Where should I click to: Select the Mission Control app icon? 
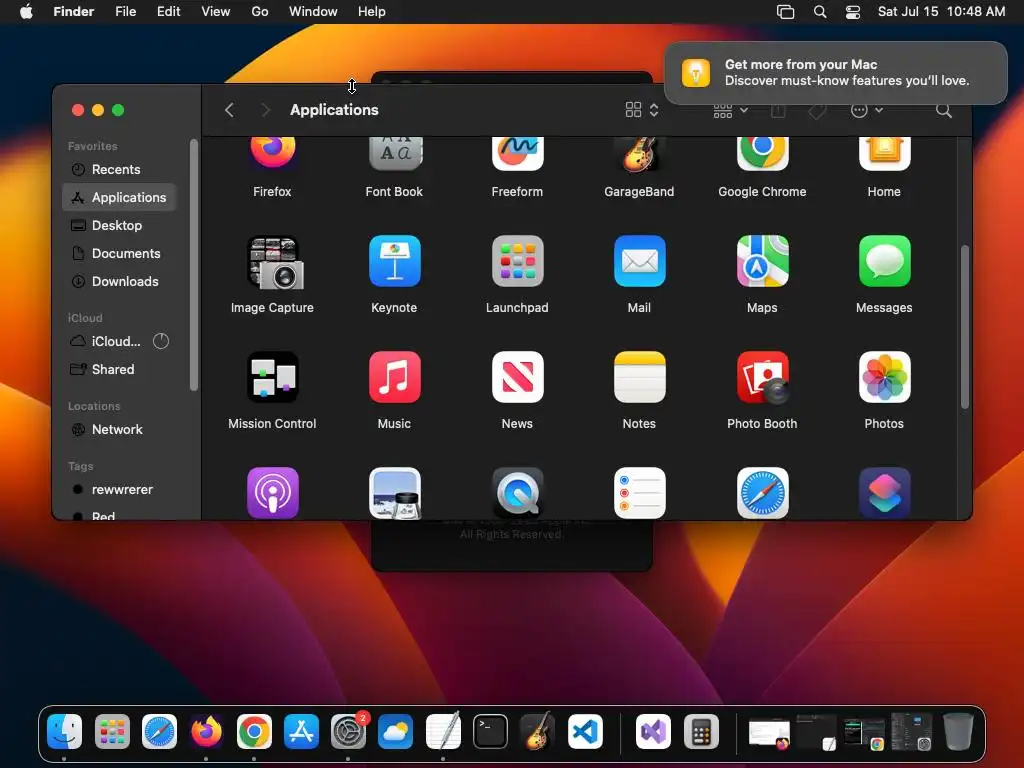tap(272, 377)
